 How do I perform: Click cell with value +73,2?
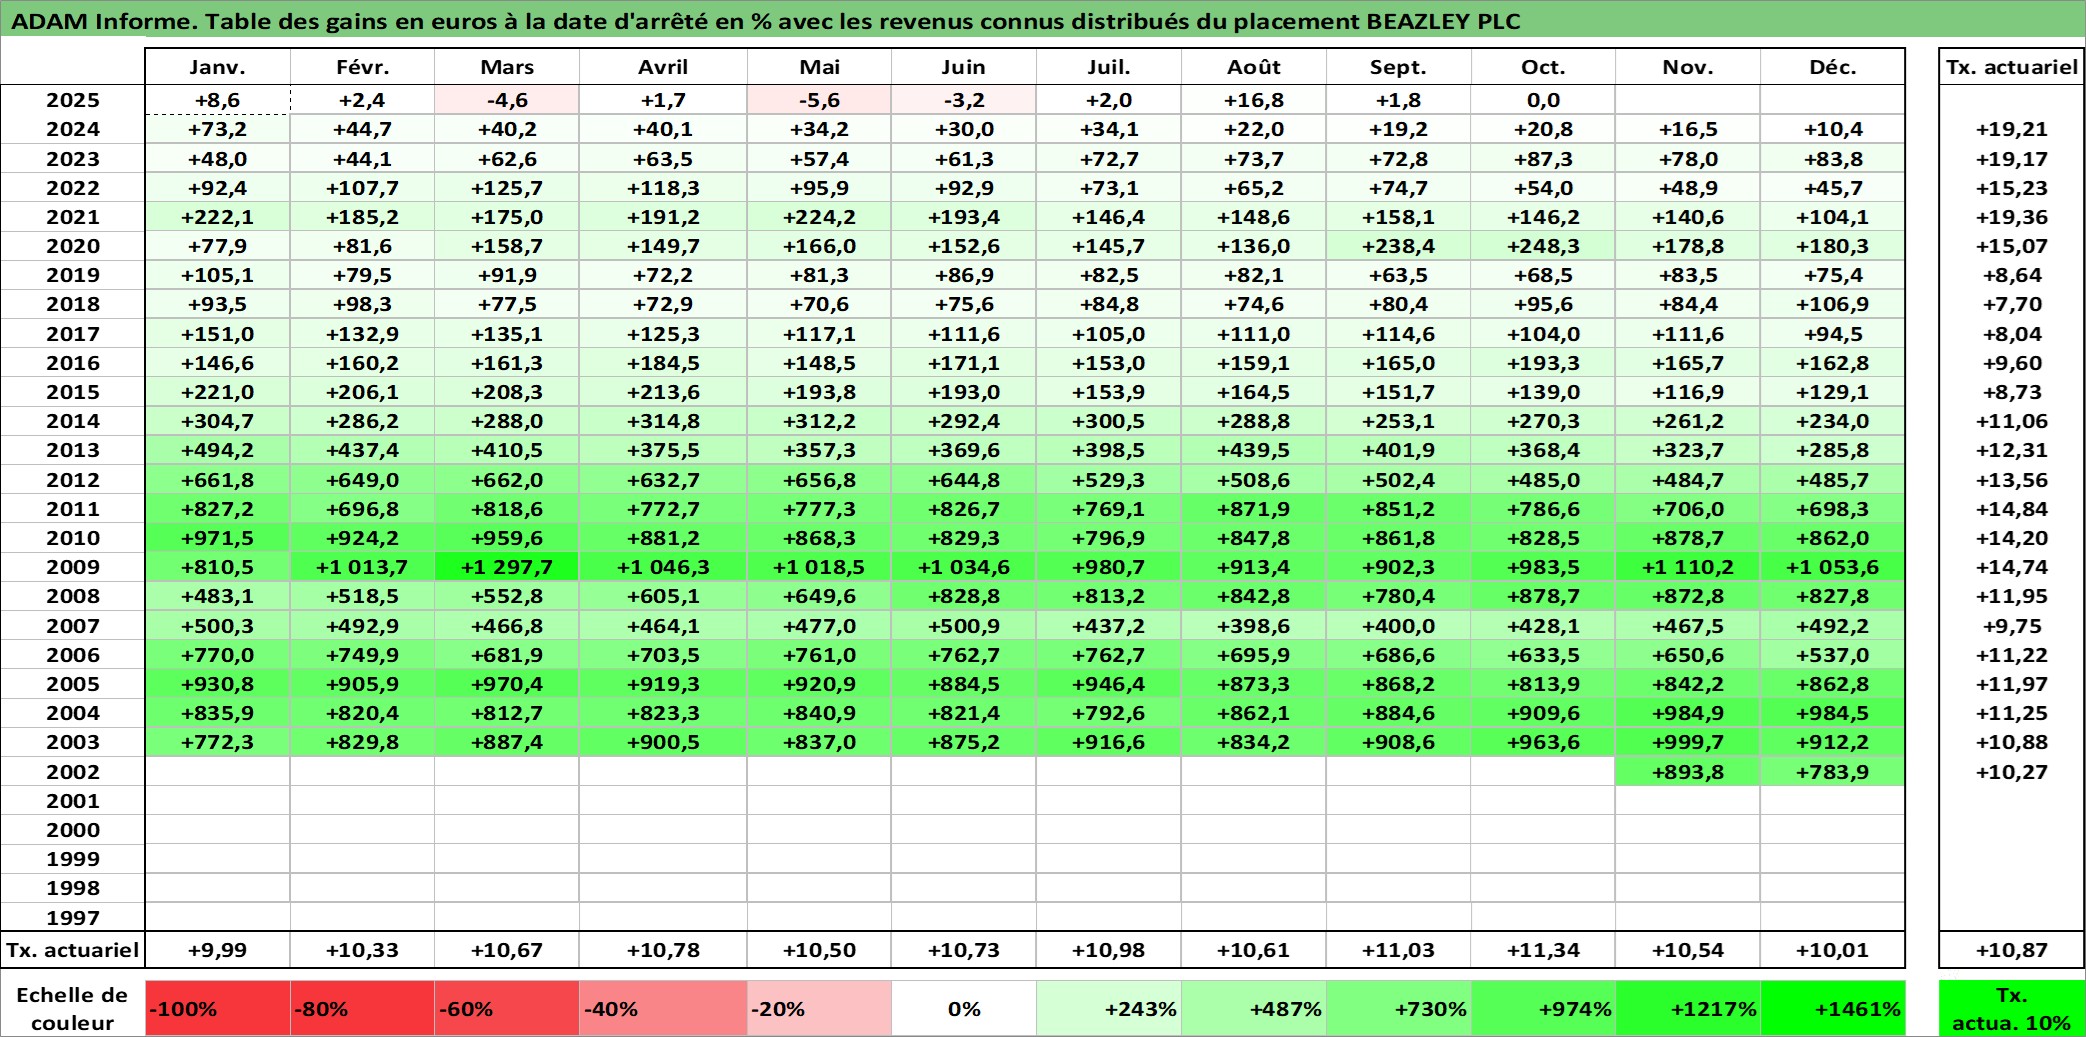coord(218,129)
